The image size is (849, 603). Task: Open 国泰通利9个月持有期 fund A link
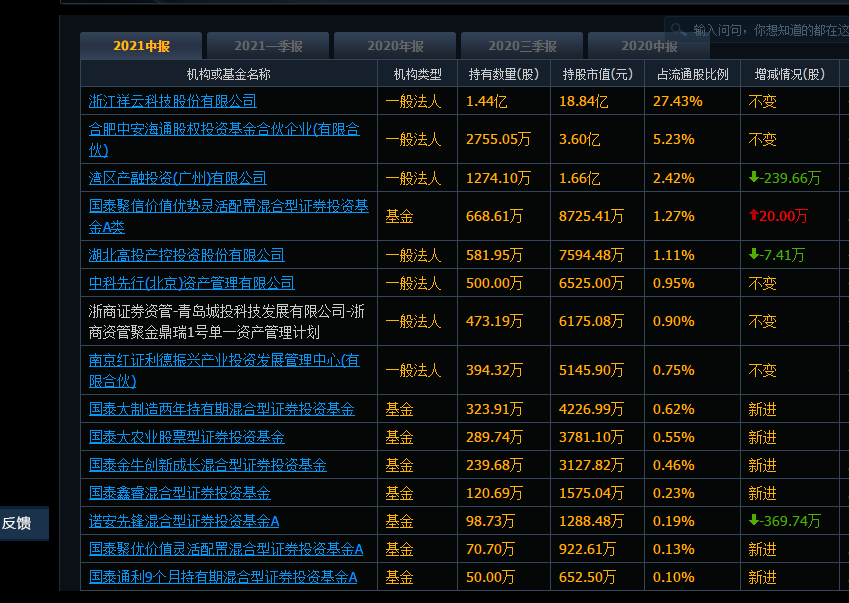[x=223, y=578]
